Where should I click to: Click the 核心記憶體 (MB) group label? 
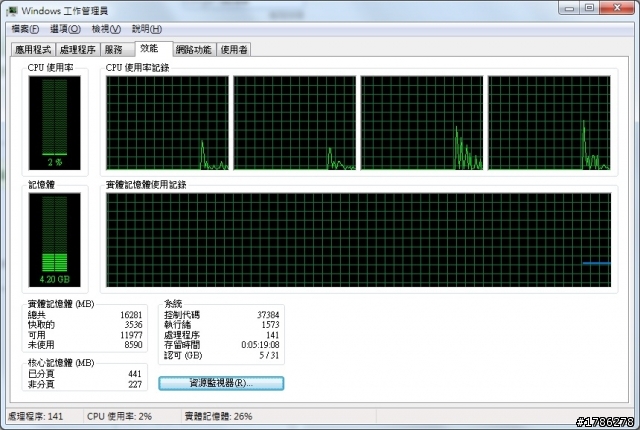click(x=61, y=363)
